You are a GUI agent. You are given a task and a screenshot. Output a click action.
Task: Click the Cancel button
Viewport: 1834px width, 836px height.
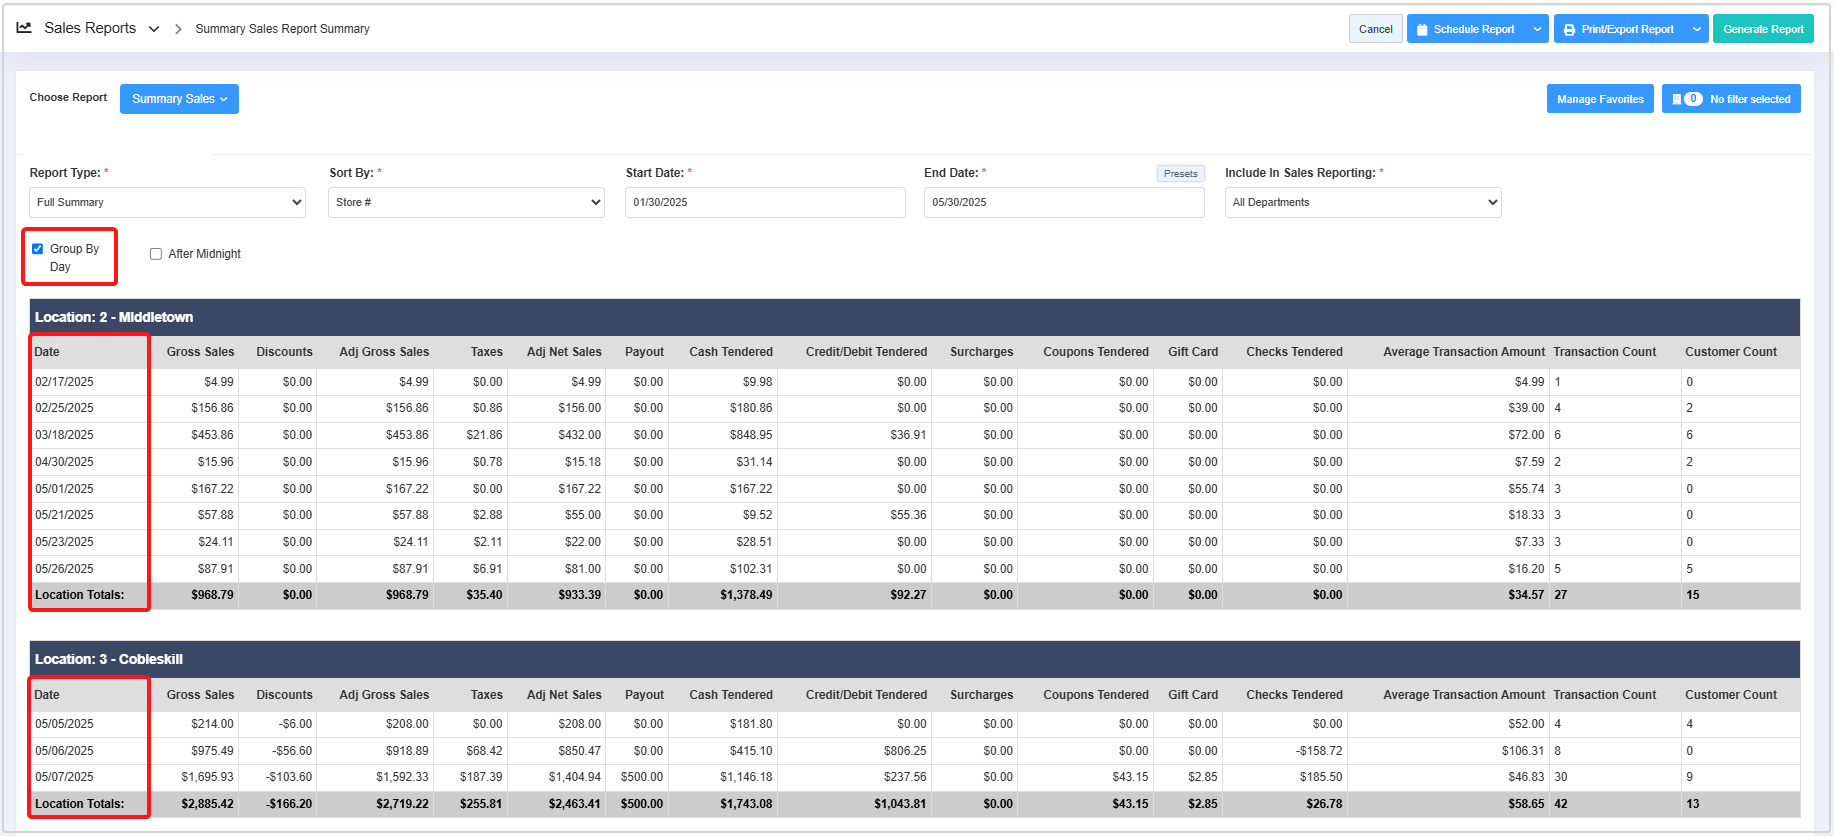pos(1375,29)
